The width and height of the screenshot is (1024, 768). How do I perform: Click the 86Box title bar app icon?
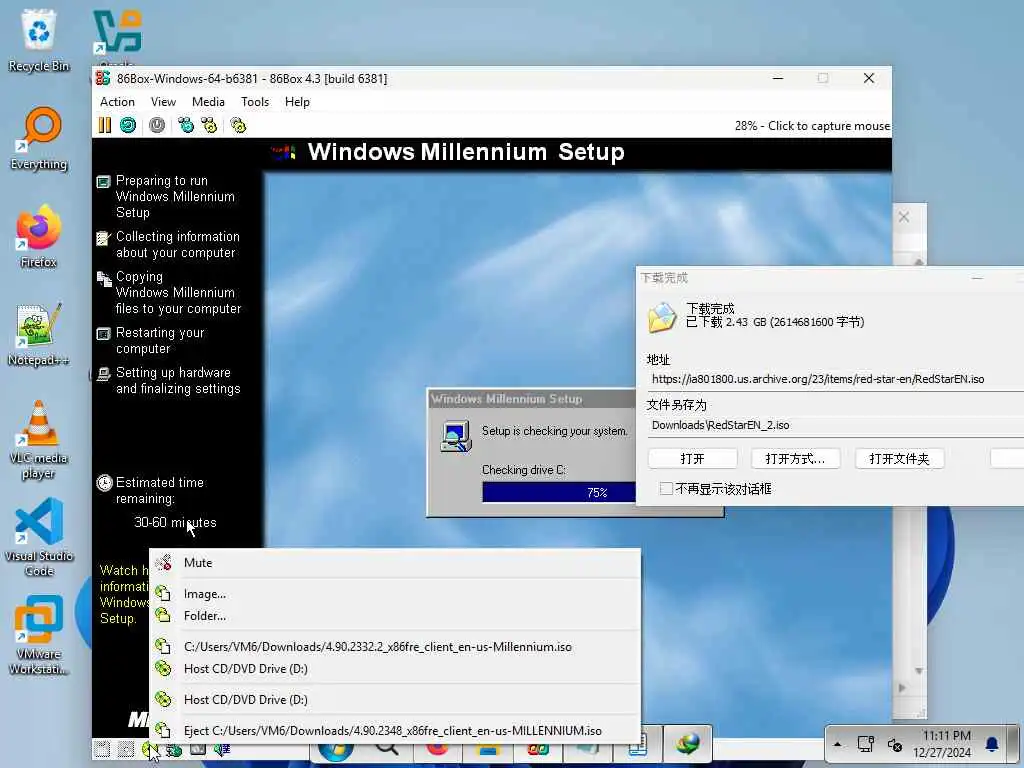point(103,78)
